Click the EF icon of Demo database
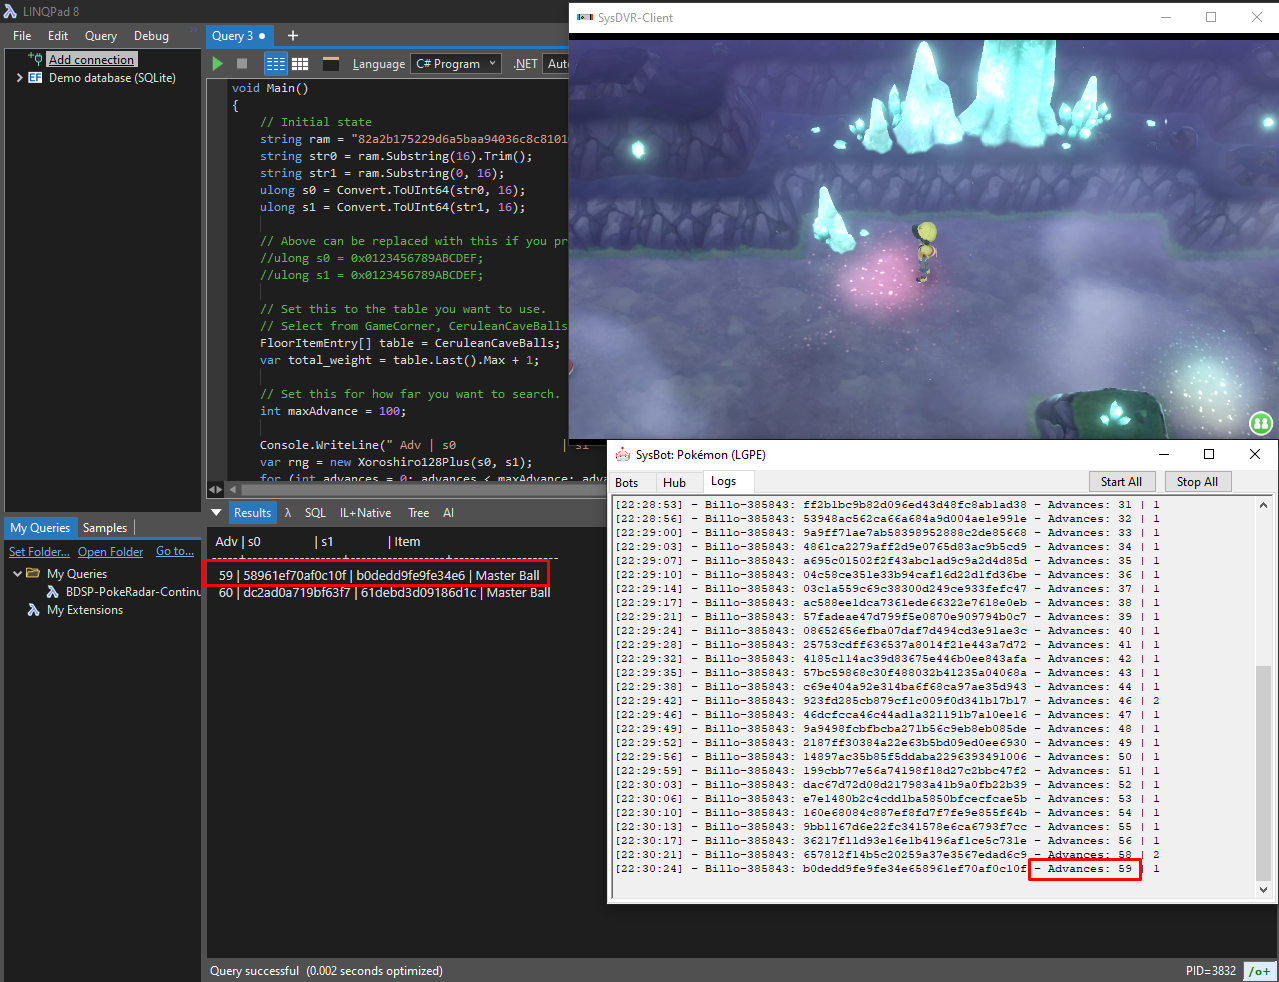 point(35,77)
